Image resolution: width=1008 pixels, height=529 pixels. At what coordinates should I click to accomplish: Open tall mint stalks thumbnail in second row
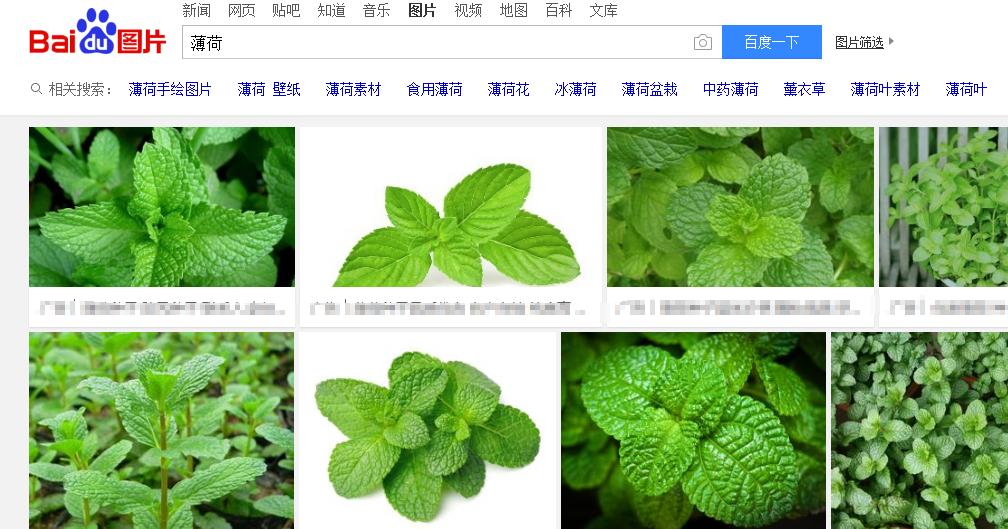point(161,431)
